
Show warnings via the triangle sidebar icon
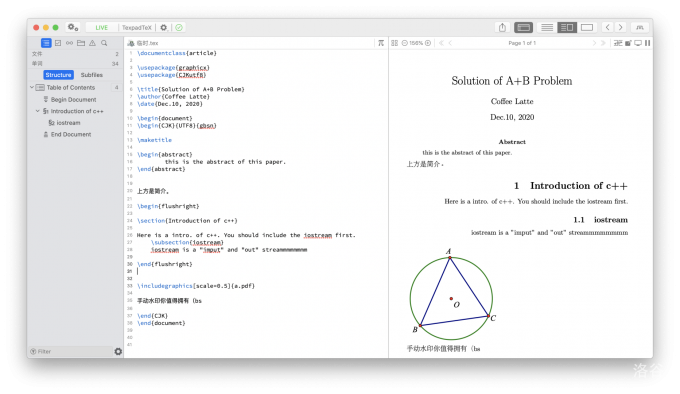[92, 43]
